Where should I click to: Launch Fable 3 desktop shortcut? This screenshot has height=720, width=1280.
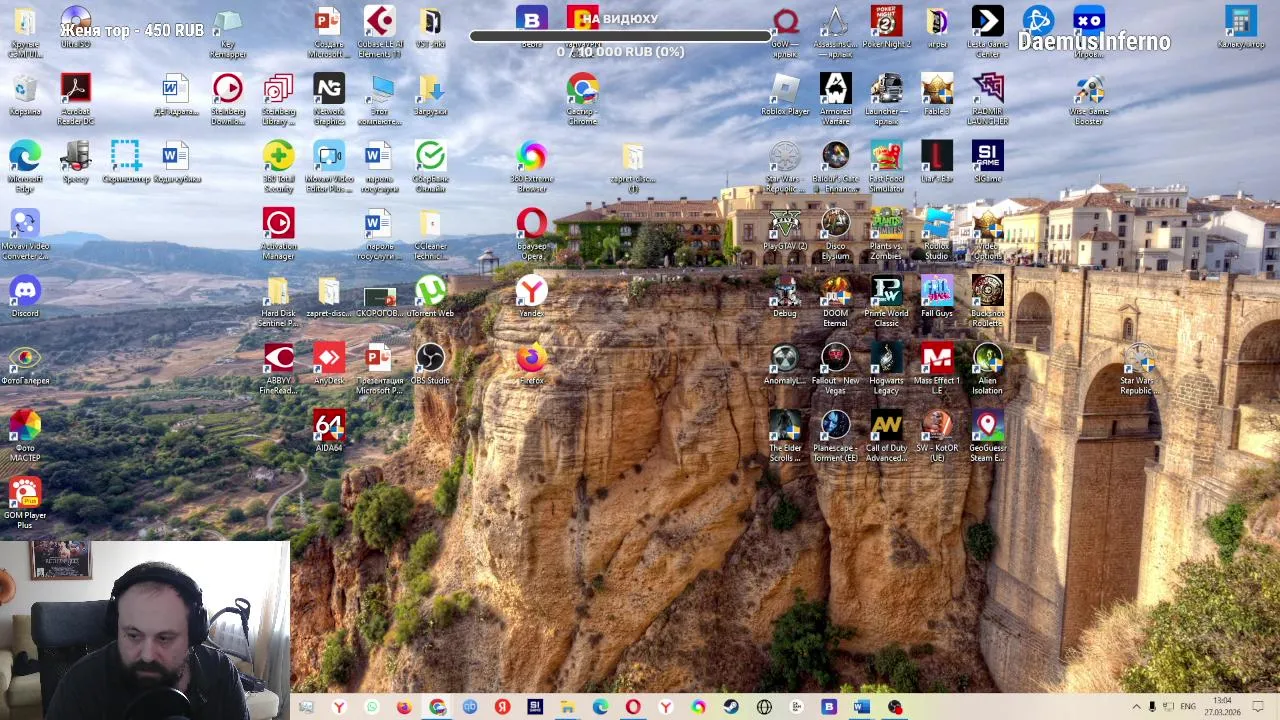(937, 95)
